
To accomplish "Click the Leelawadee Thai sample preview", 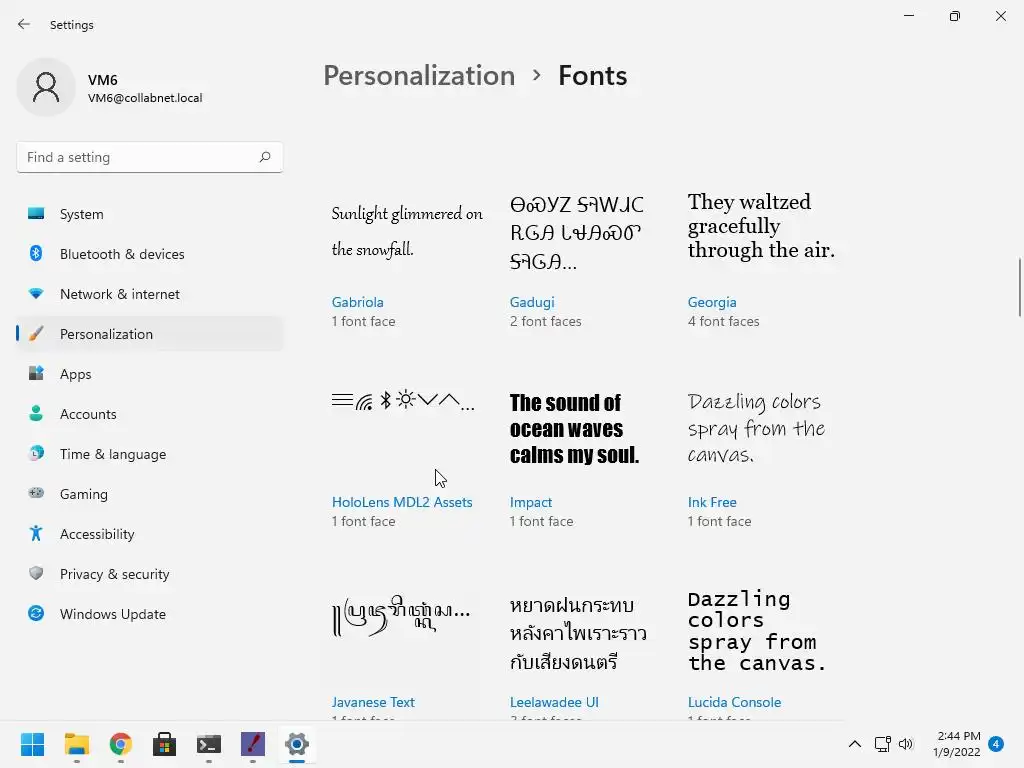I will pyautogui.click(x=578, y=633).
